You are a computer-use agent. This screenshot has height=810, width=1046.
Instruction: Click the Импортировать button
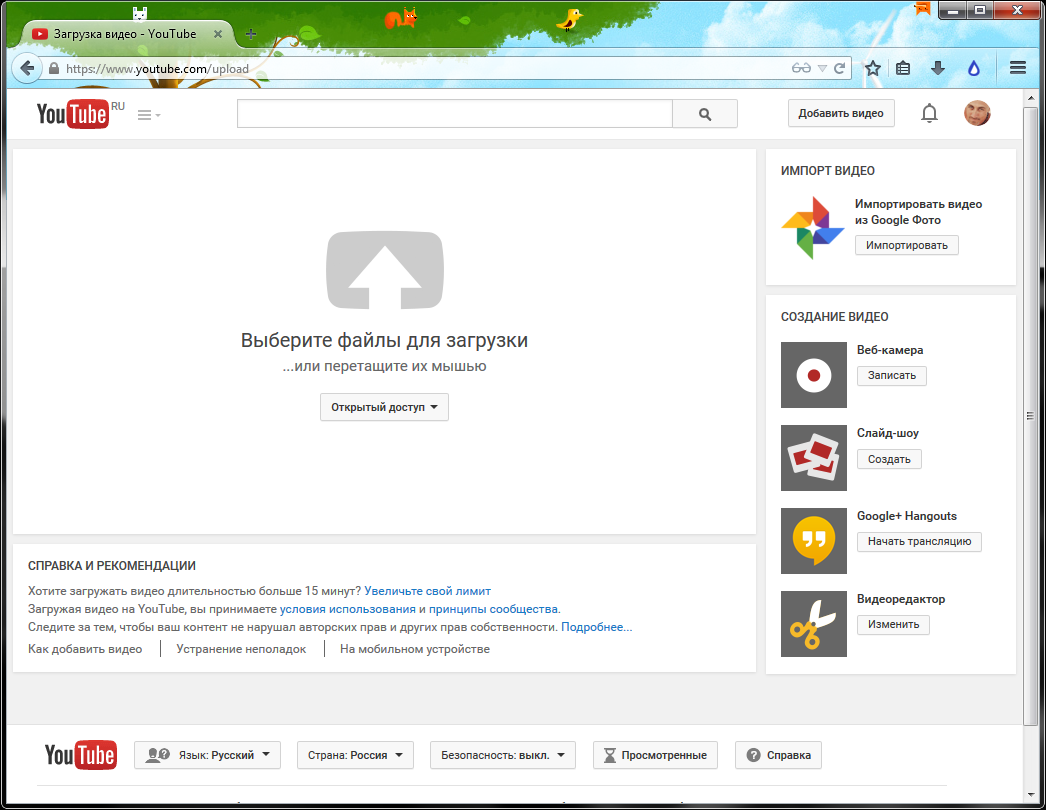tap(907, 245)
